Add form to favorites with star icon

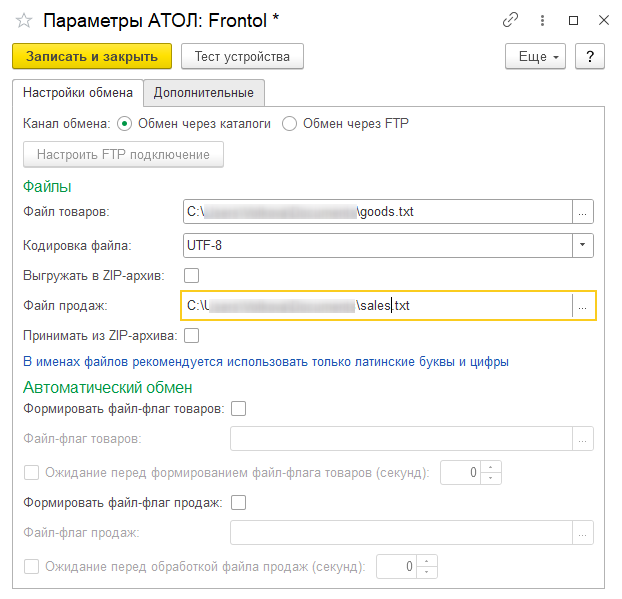(x=24, y=20)
